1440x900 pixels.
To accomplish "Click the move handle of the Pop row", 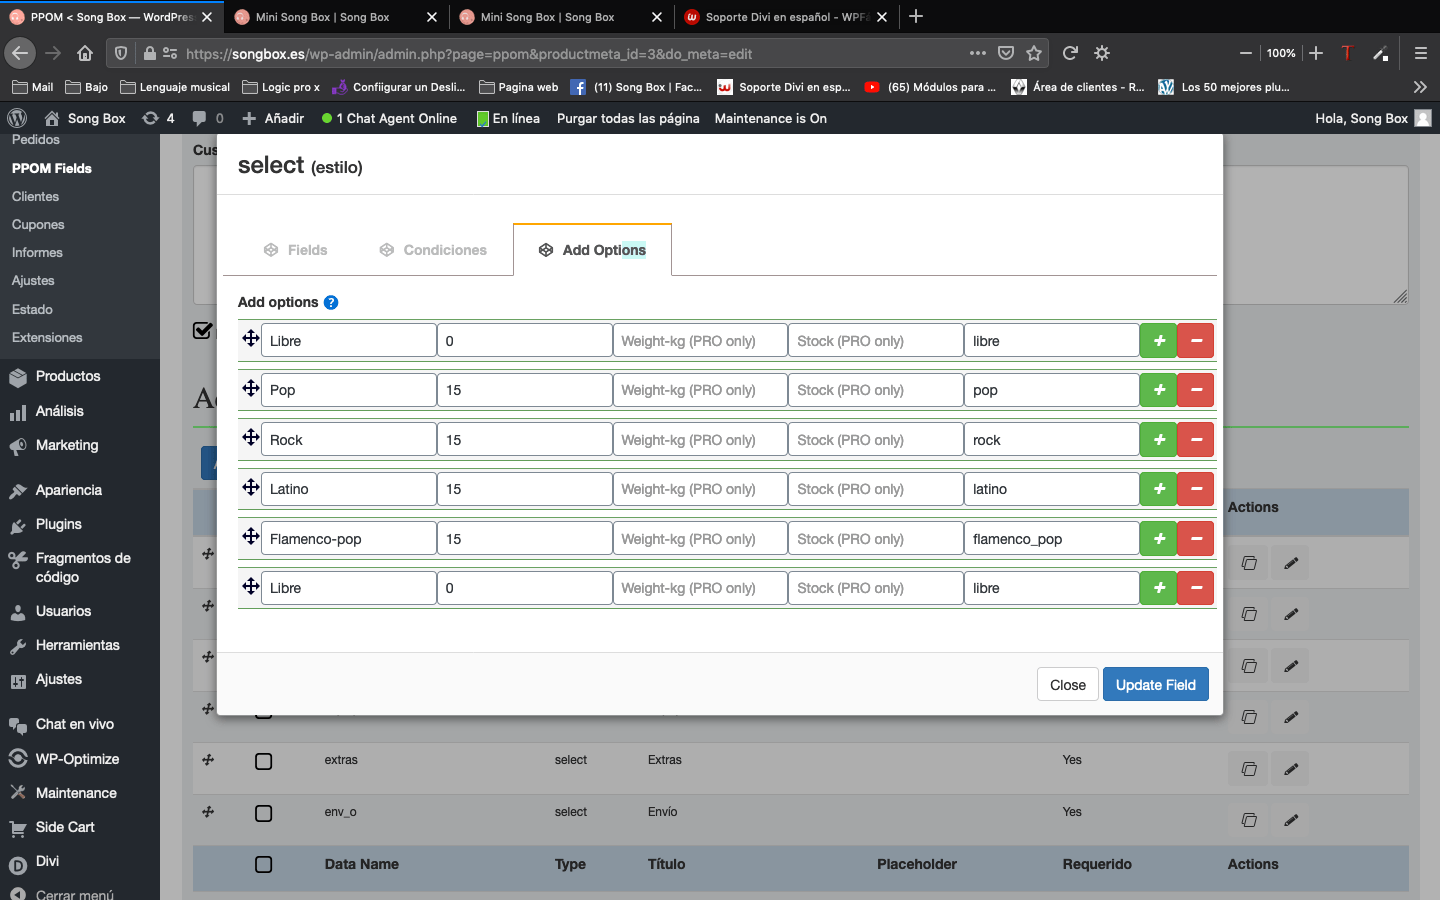I will pos(251,388).
